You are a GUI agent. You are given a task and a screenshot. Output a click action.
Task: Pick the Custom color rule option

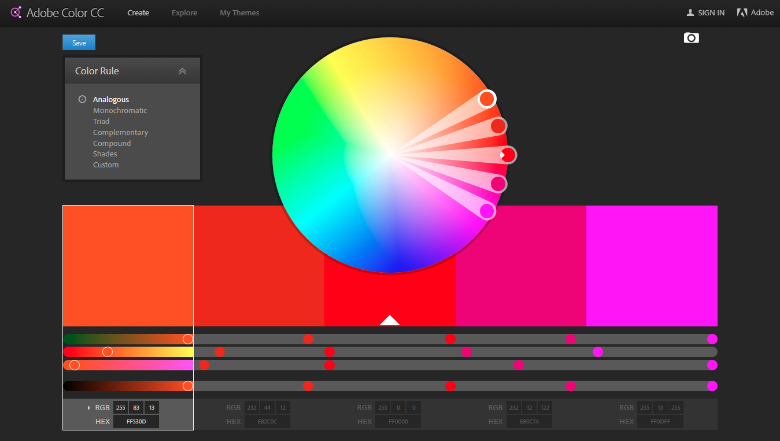(105, 165)
